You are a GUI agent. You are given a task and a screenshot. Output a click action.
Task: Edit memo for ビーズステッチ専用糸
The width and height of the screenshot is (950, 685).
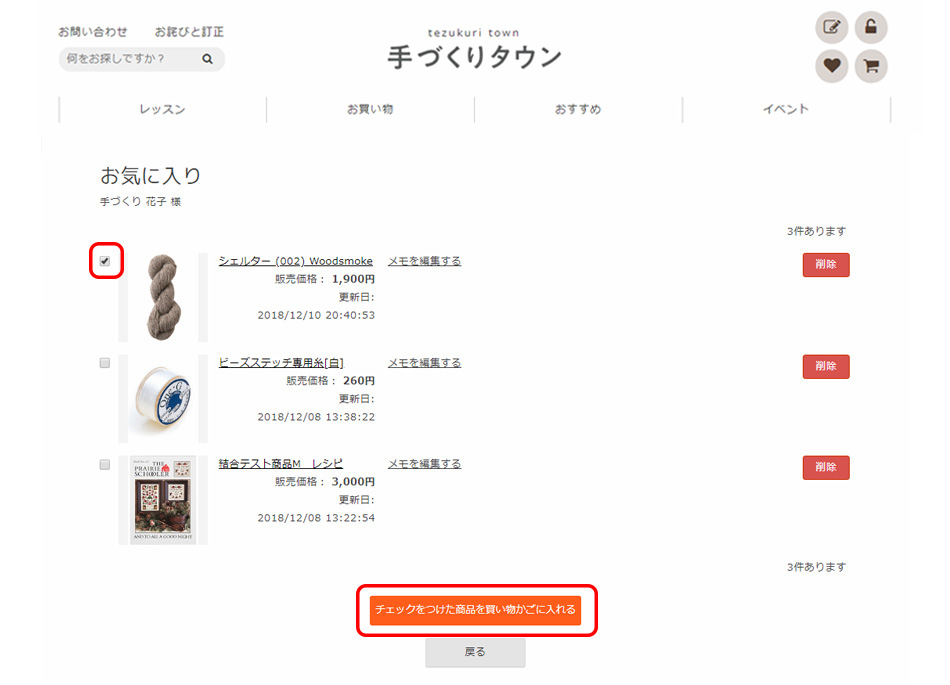tap(424, 363)
